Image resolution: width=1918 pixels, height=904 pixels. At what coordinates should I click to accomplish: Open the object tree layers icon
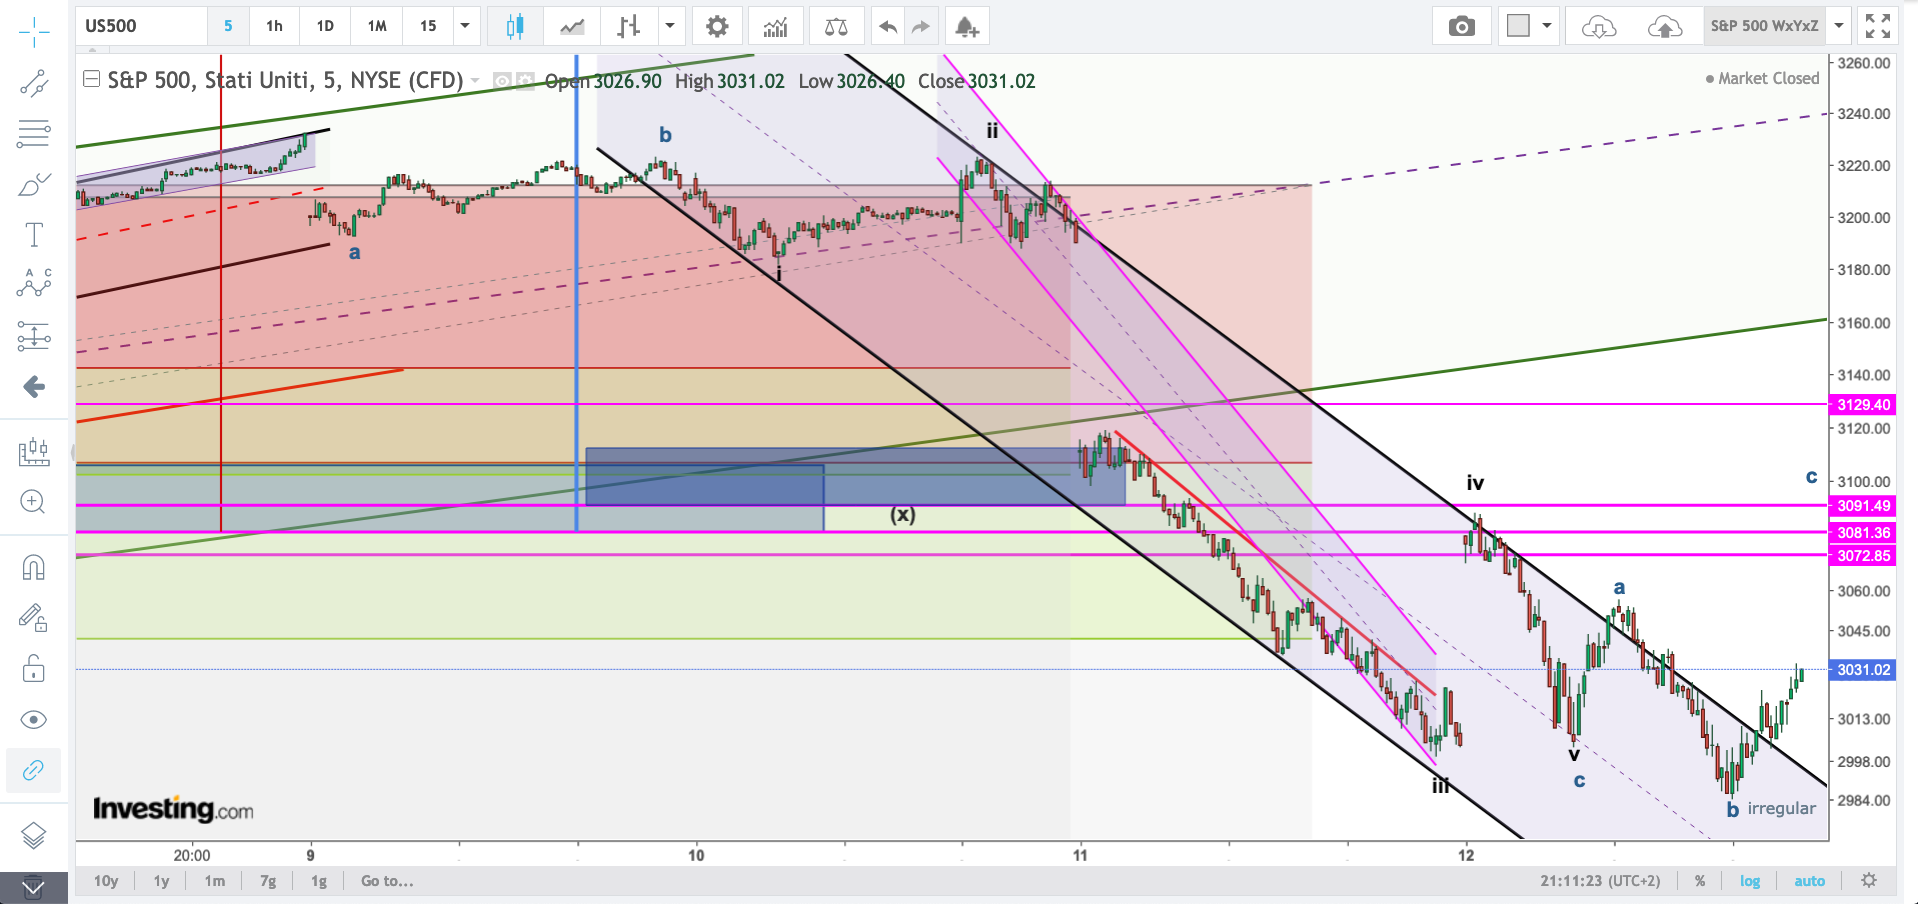point(33,835)
